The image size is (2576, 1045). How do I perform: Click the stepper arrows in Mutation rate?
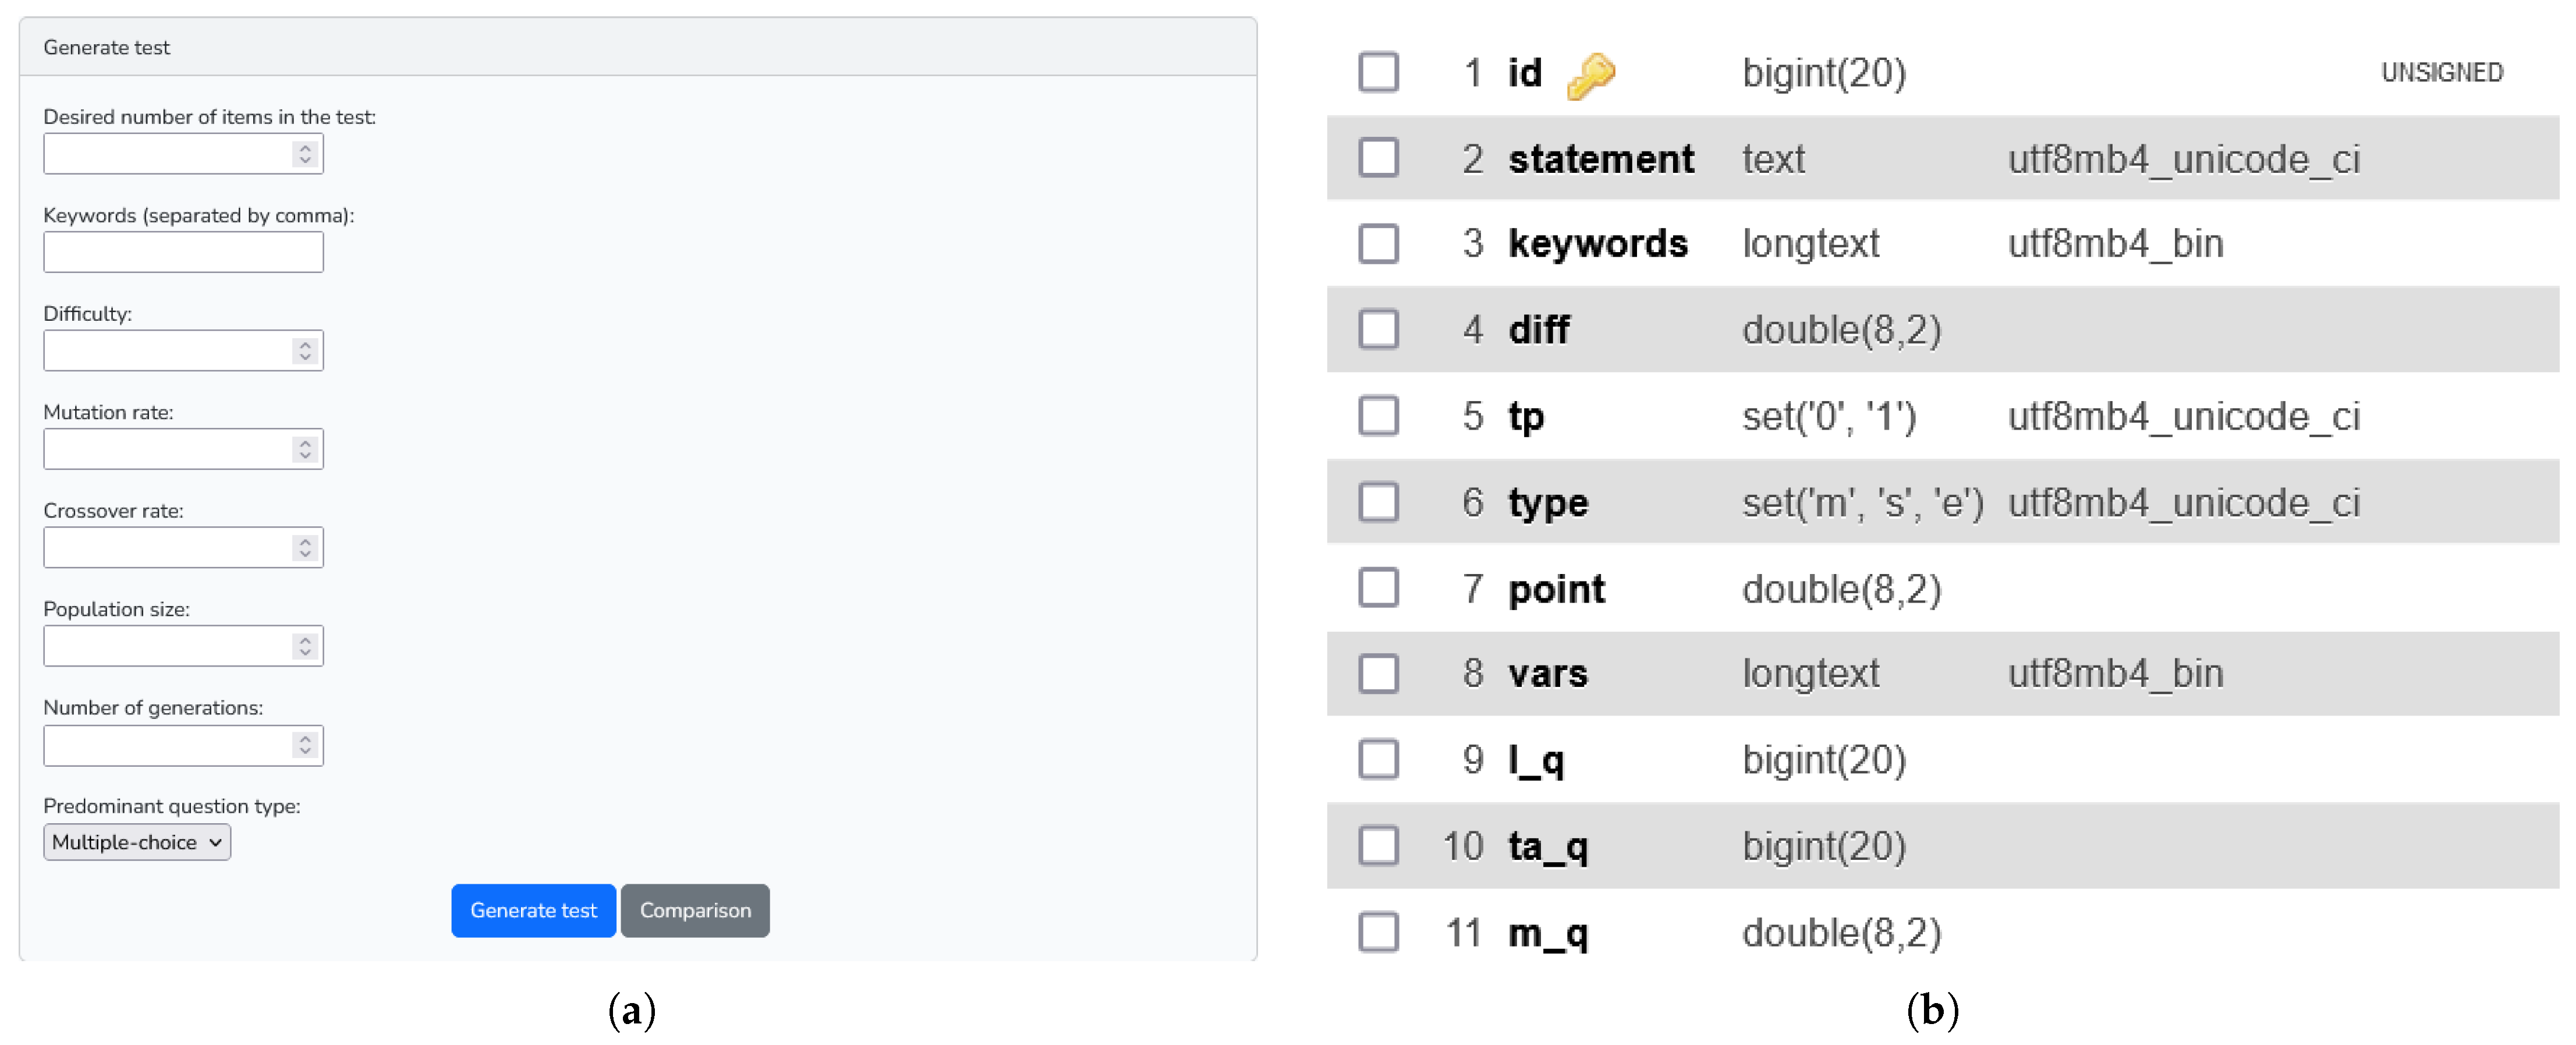(305, 449)
